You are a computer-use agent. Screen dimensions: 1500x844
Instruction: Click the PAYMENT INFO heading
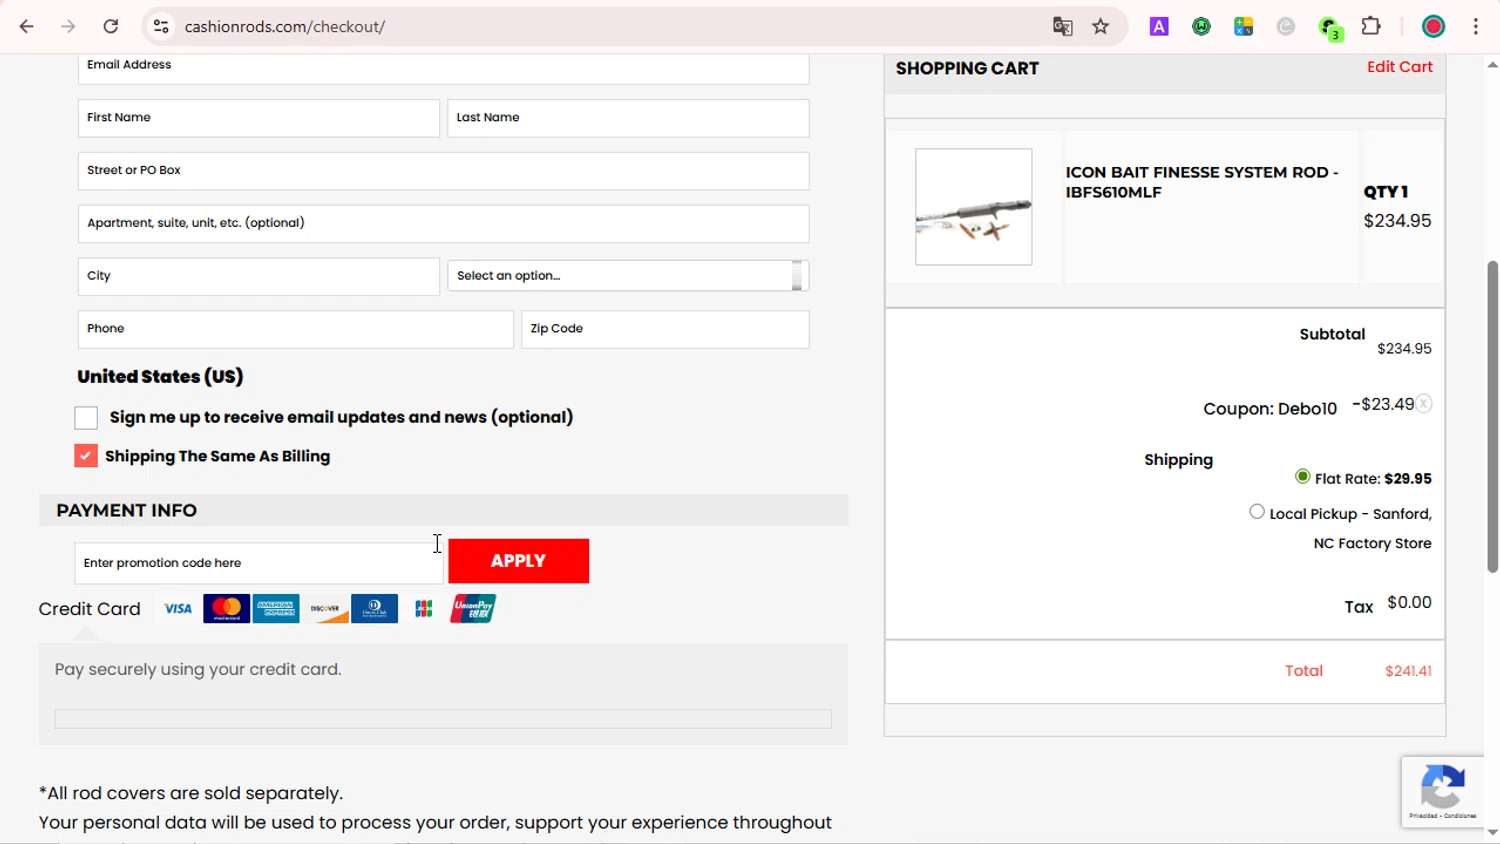(127, 511)
